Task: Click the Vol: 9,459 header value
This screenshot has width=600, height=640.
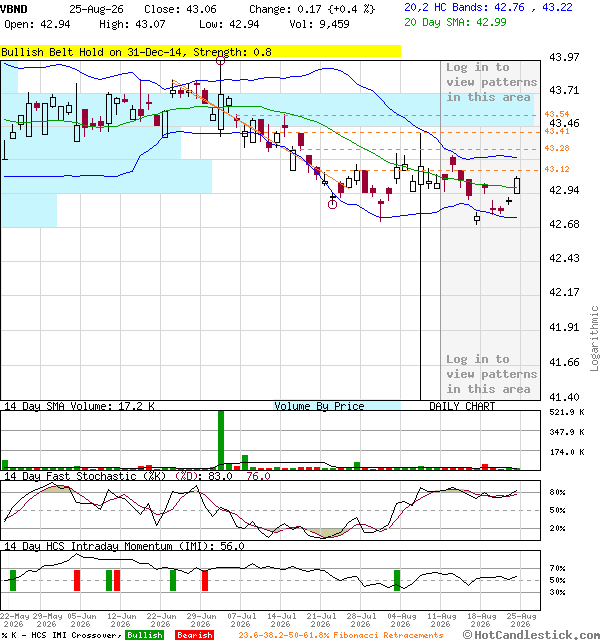Action: coord(319,24)
